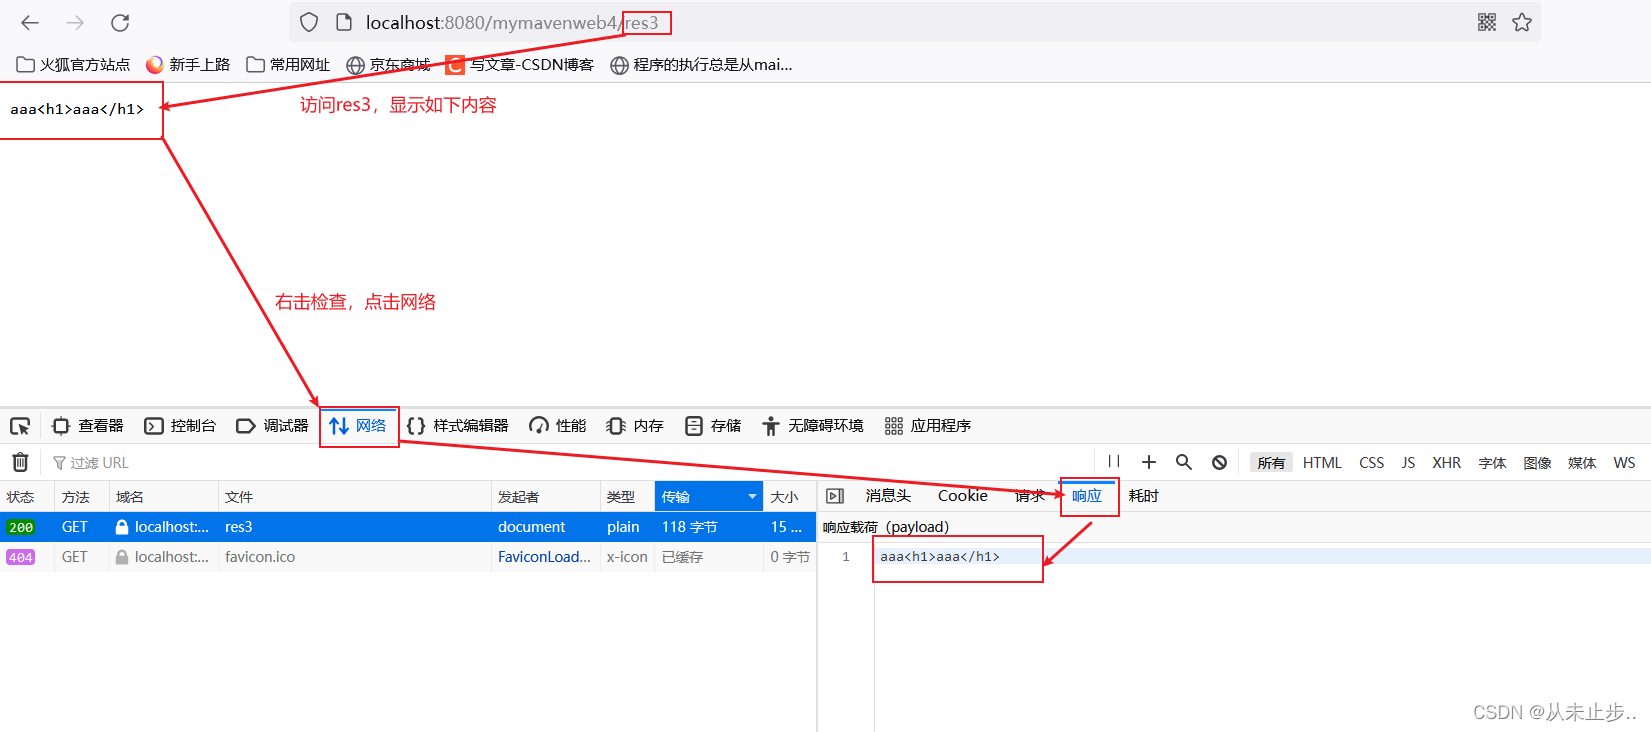This screenshot has height=732, width=1651.
Task: Click the lock icon in res3 row
Action: point(122,527)
